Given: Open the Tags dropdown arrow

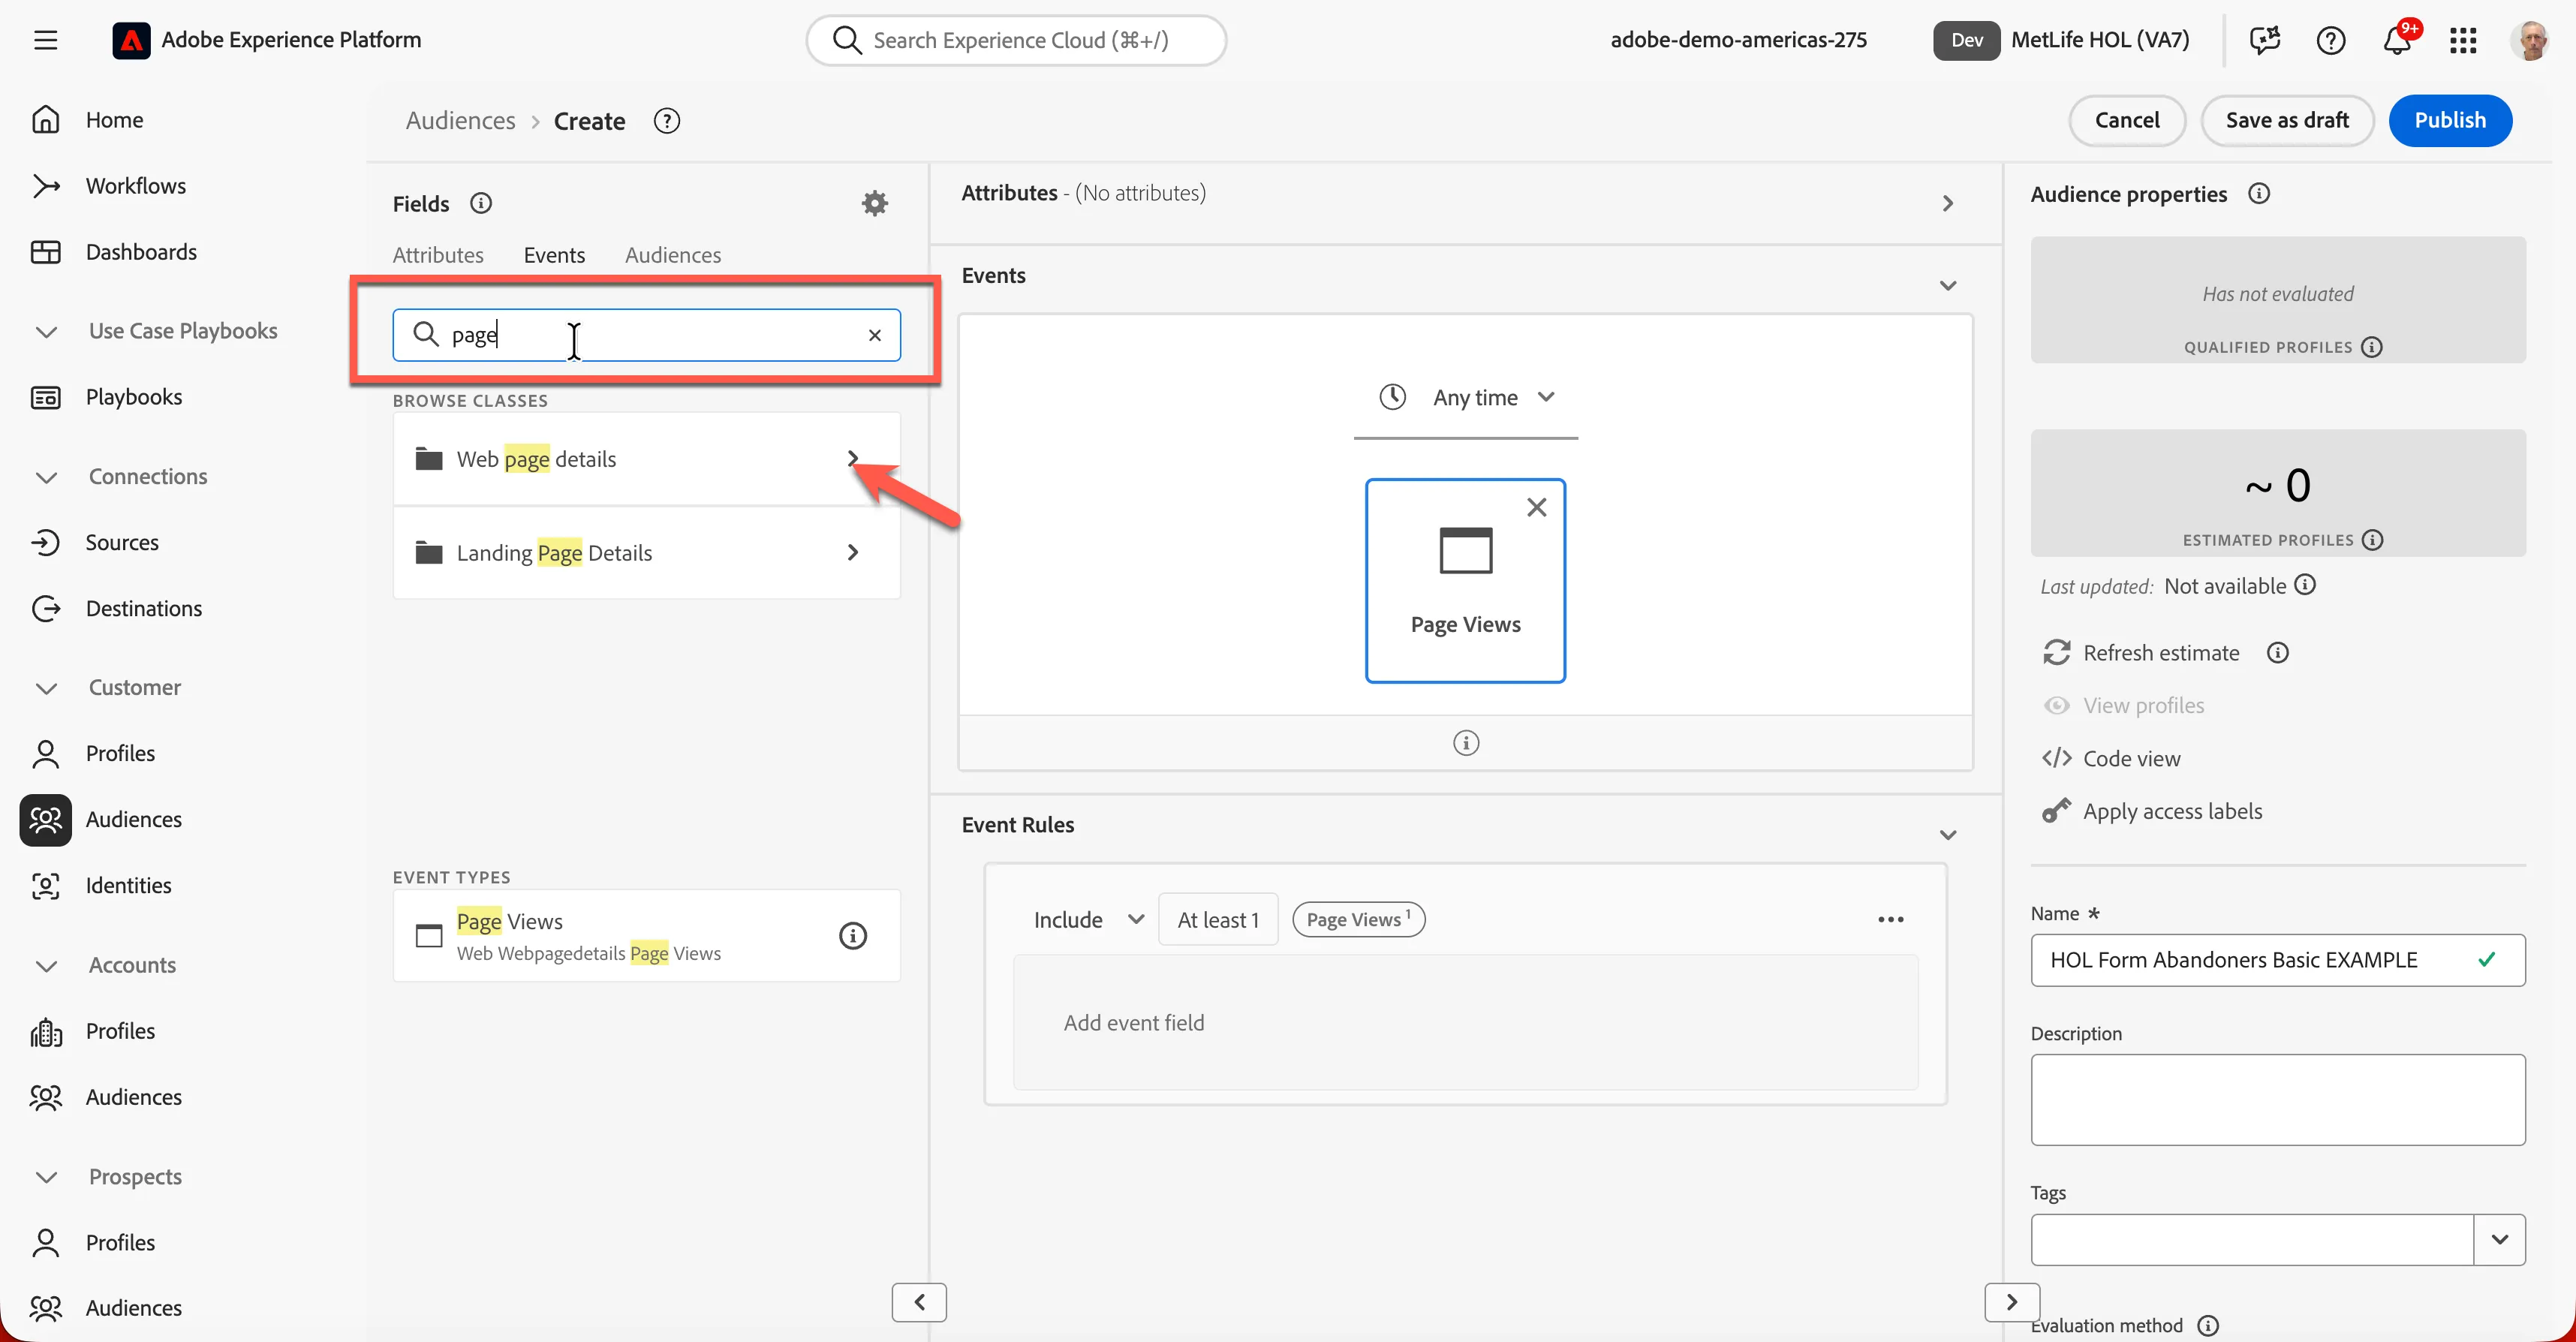Looking at the screenshot, I should coord(2499,1239).
